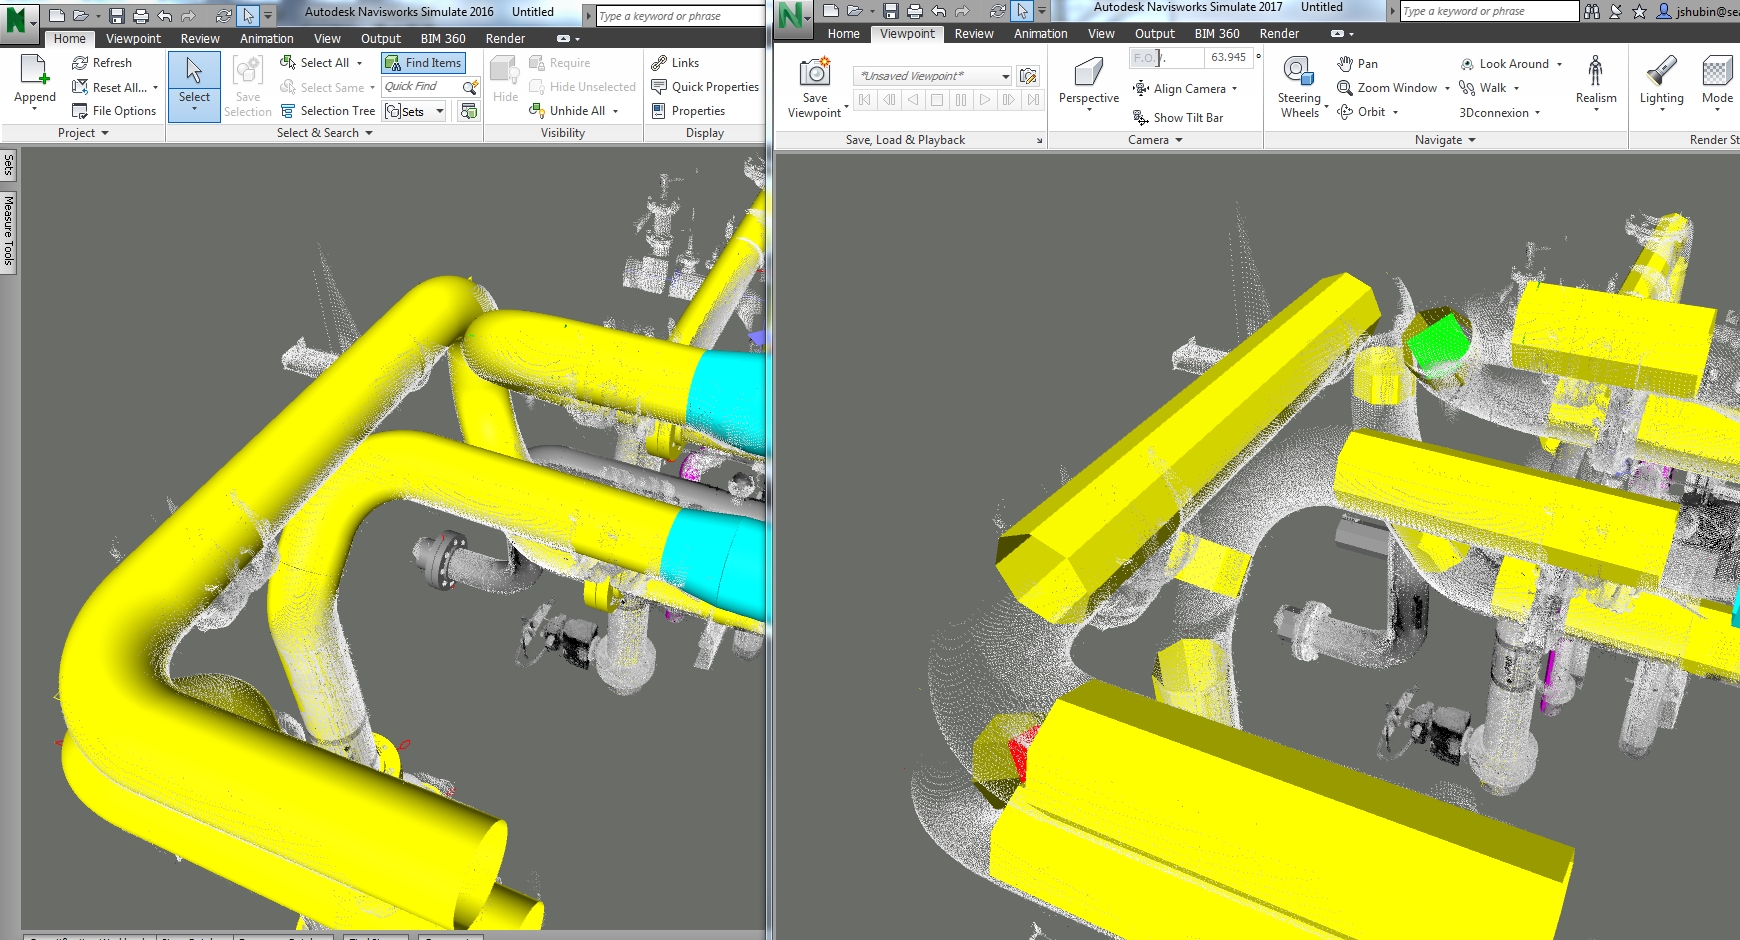Click the Unhide All button
Screen dimensions: 1740x940
click(x=578, y=110)
